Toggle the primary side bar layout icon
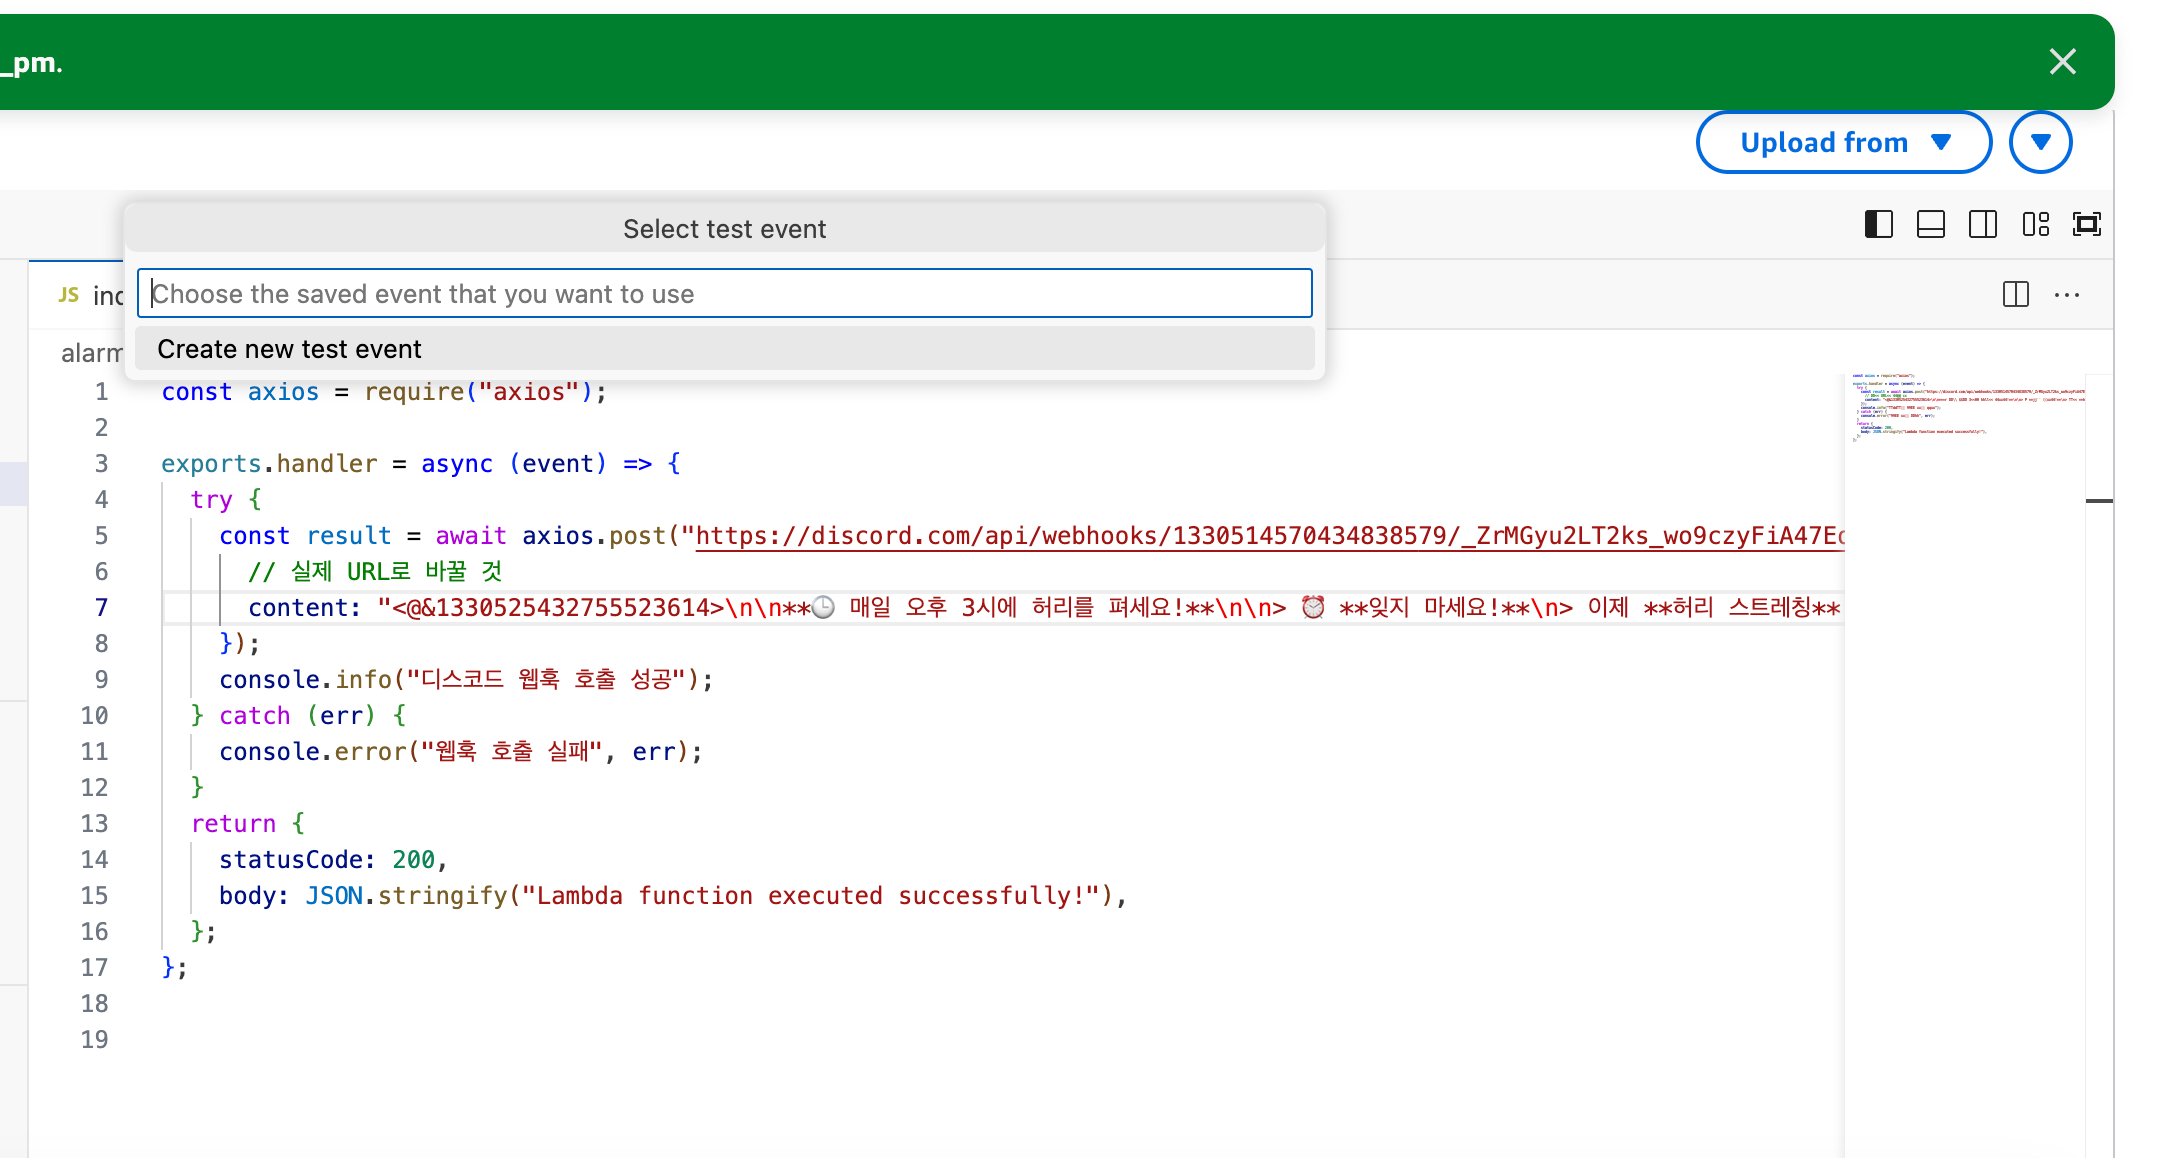Screen dimensions: 2163x1158 1878,224
